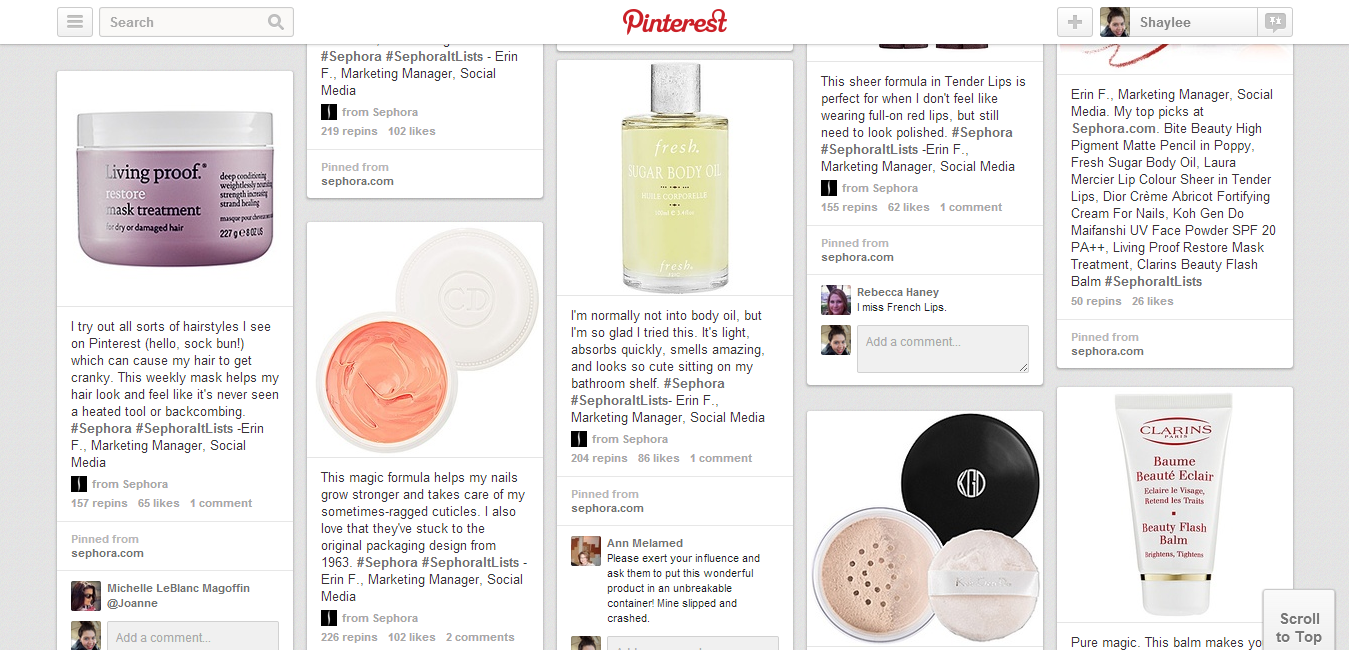Click the search magnifier icon

(276, 22)
